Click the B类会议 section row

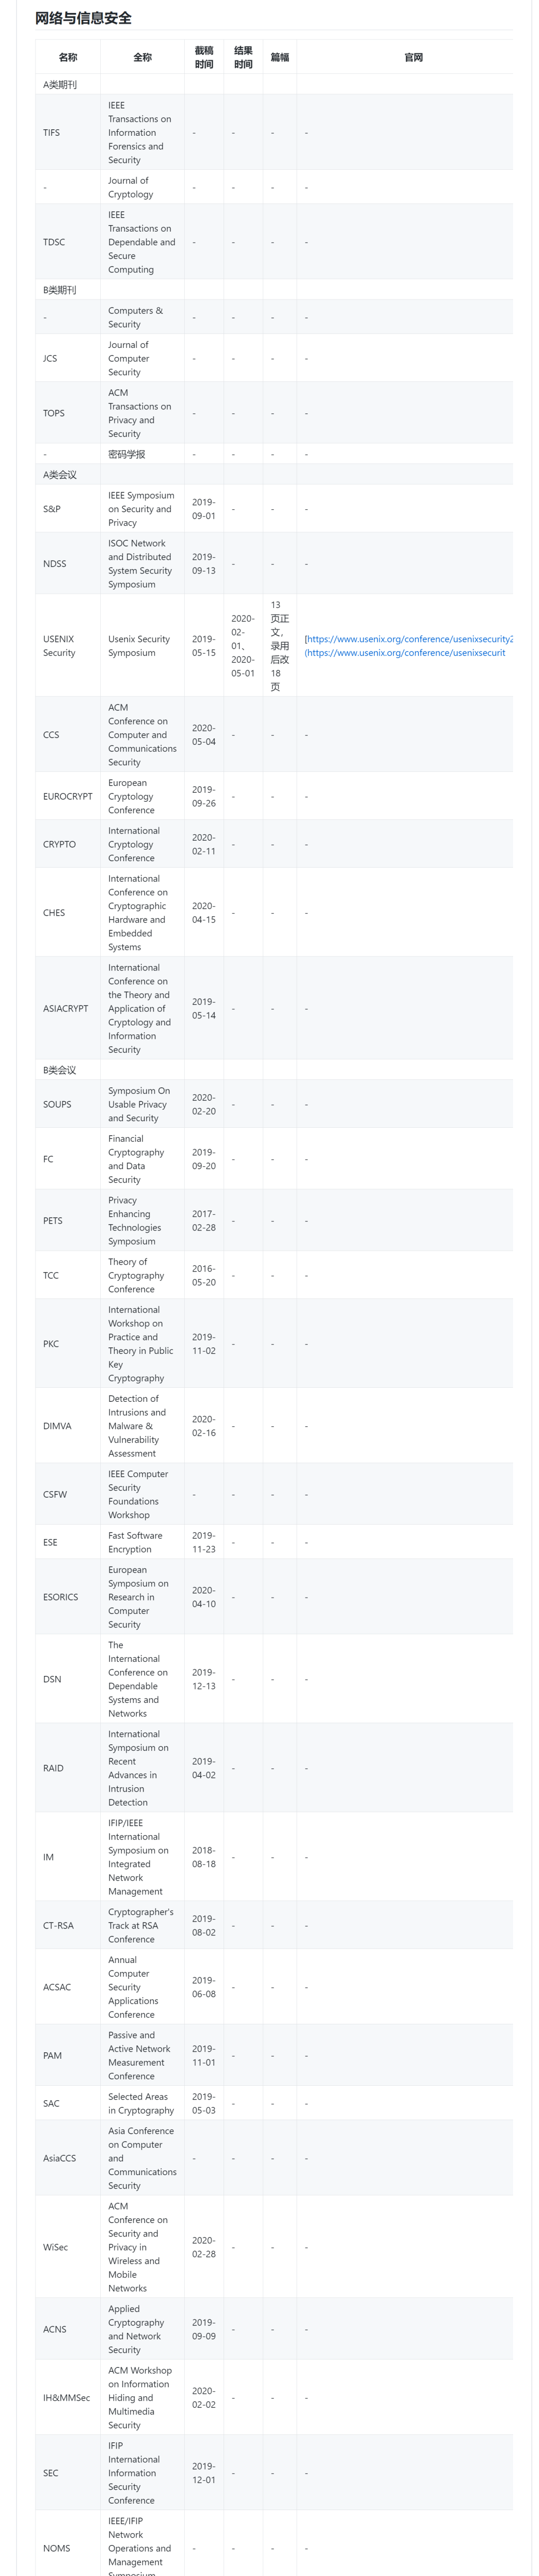60,1070
